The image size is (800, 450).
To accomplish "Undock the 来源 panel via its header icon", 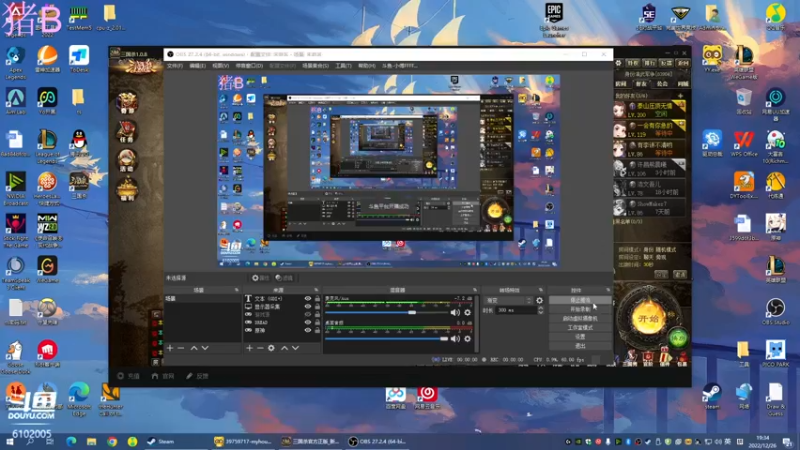I will click(x=316, y=290).
